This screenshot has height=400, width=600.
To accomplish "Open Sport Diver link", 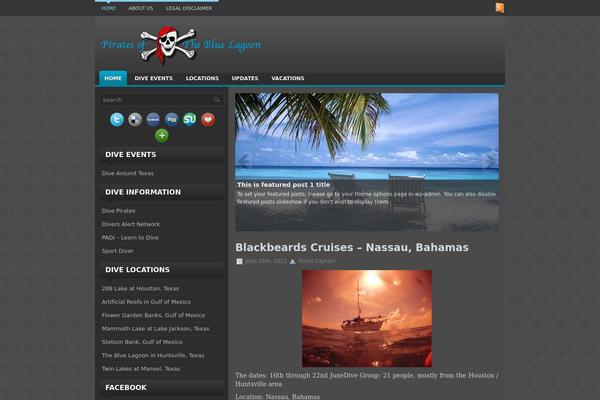I will [x=117, y=251].
